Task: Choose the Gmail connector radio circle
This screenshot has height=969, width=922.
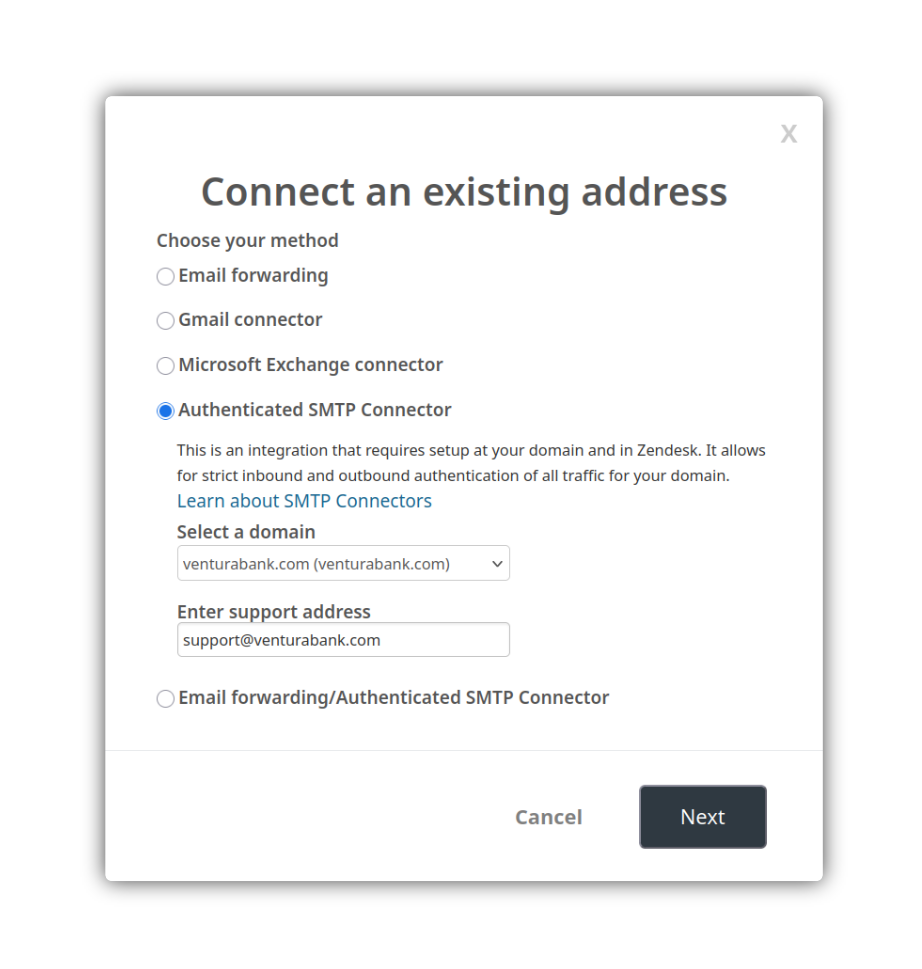Action: click(166, 321)
